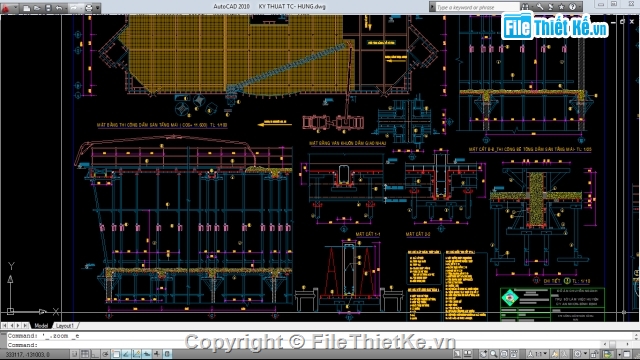The height and width of the screenshot is (360, 640).
Task: Click the Zoom magnifier status bar button
Action: point(494,354)
